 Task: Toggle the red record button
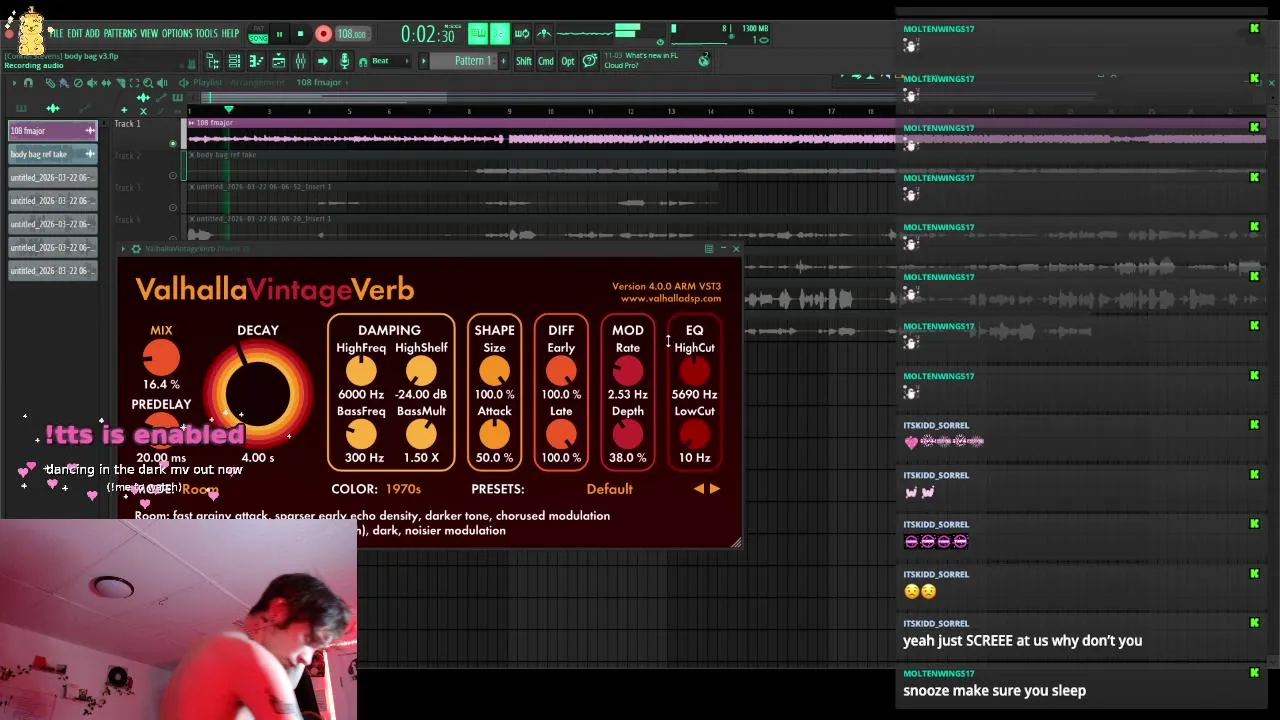[x=323, y=34]
